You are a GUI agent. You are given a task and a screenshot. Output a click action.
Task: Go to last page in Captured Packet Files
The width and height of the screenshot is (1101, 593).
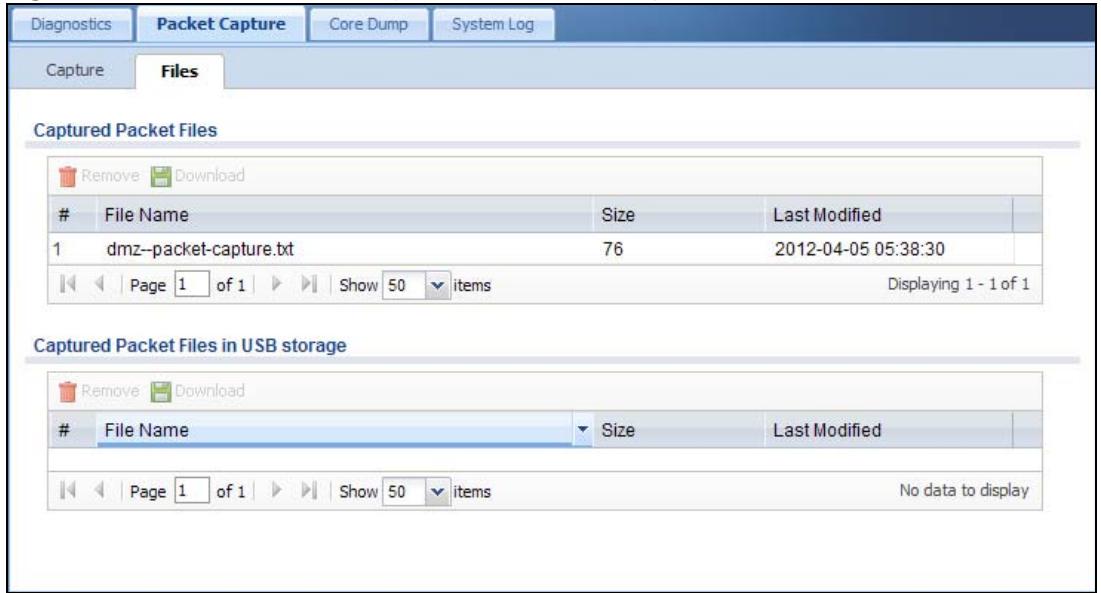(308, 284)
